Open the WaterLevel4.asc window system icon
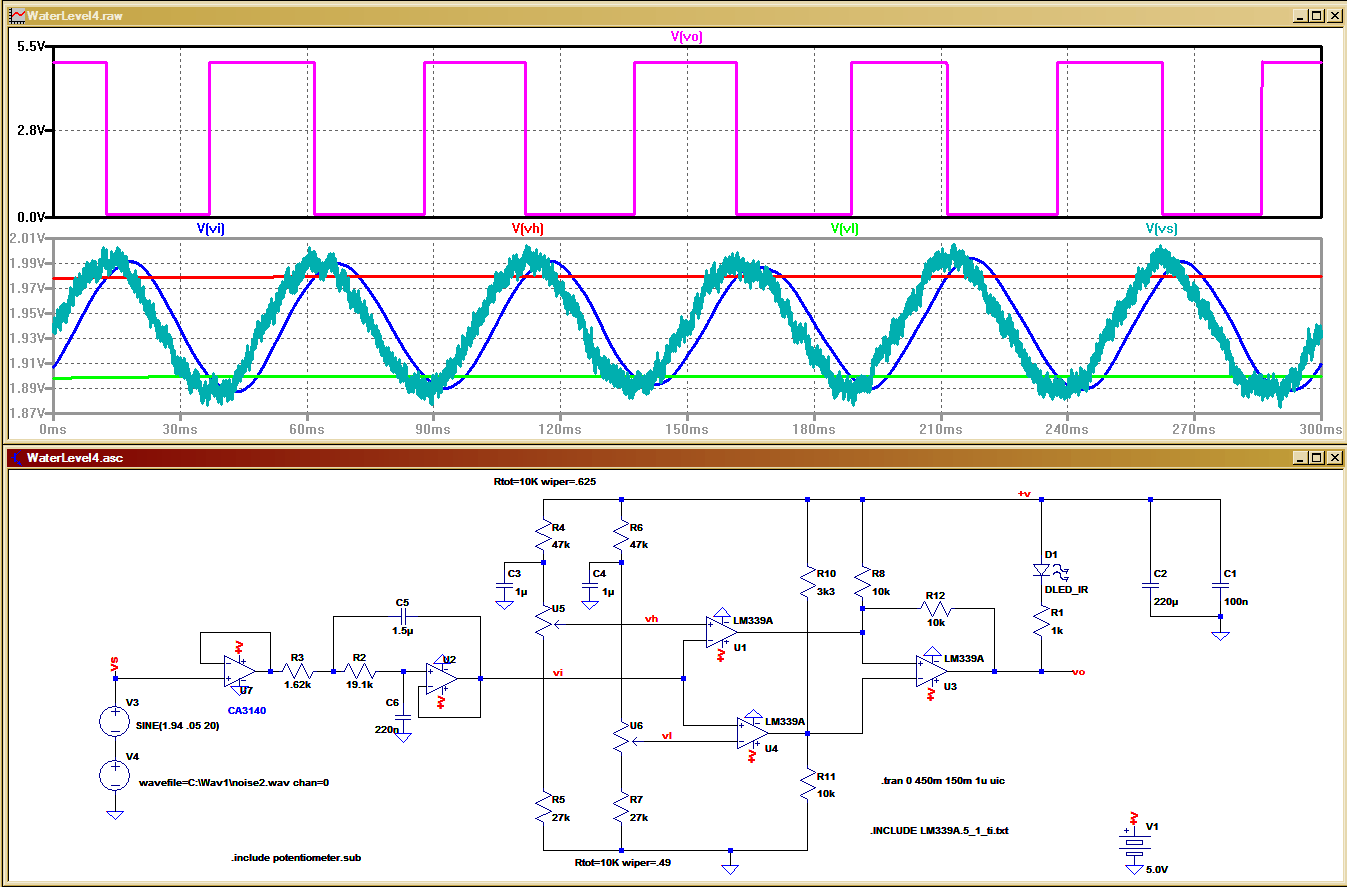Image resolution: width=1347 pixels, height=887 pixels. (x=17, y=458)
